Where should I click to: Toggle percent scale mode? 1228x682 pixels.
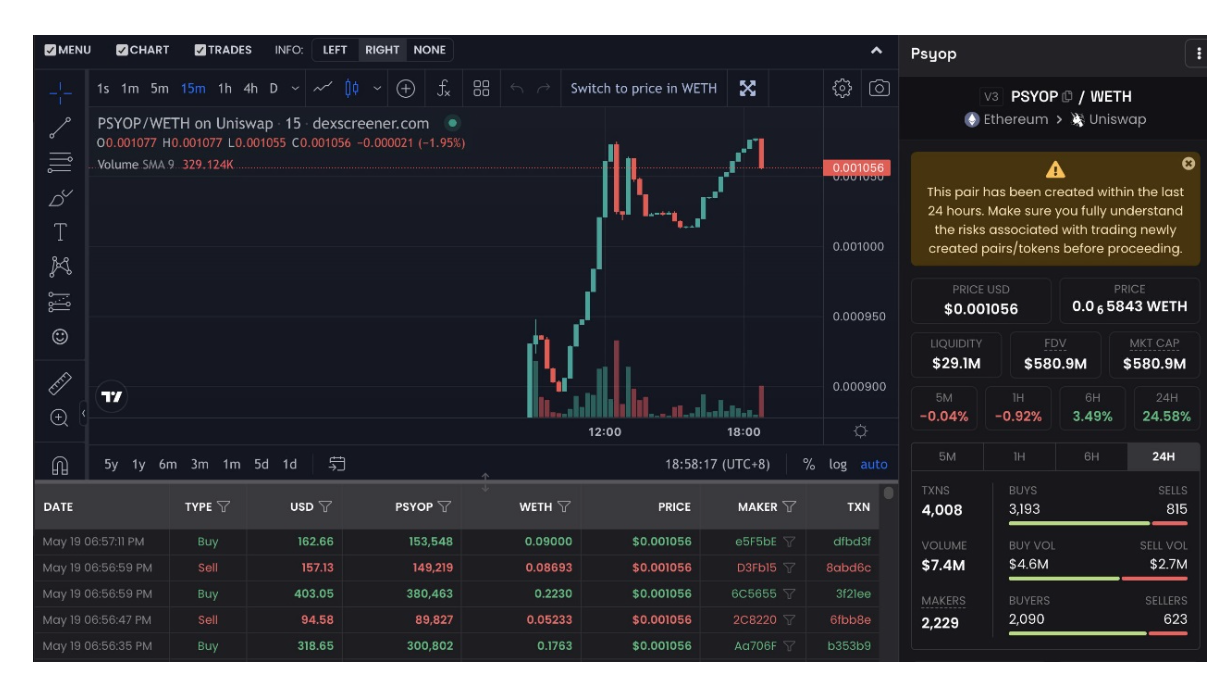click(809, 464)
